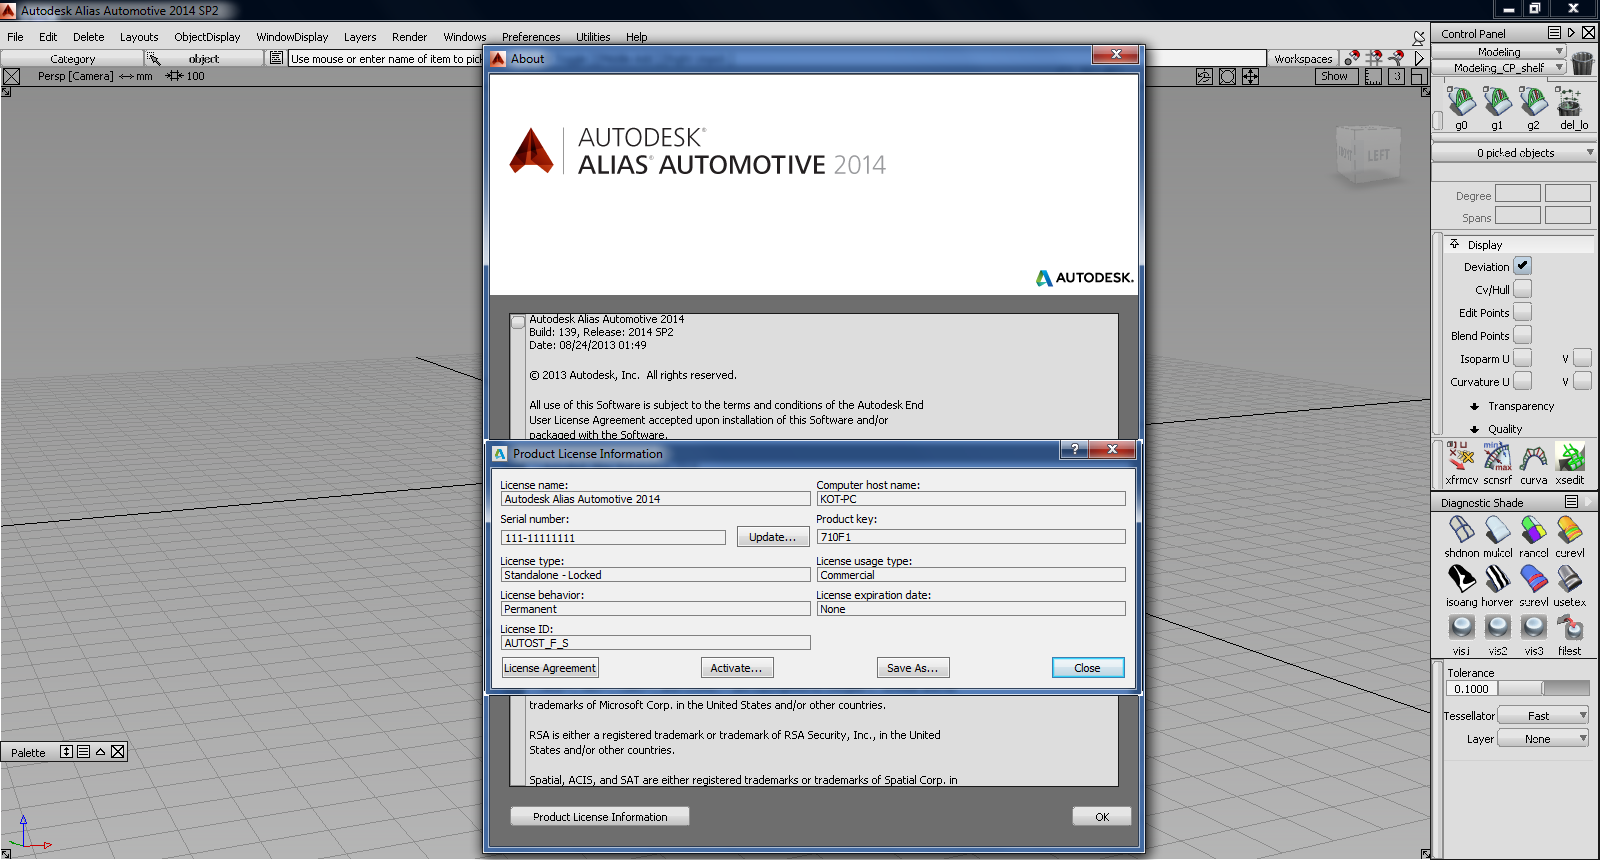Open the Modeling_CP_shelf dropdown
The width and height of the screenshot is (1600, 860).
pos(1499,68)
